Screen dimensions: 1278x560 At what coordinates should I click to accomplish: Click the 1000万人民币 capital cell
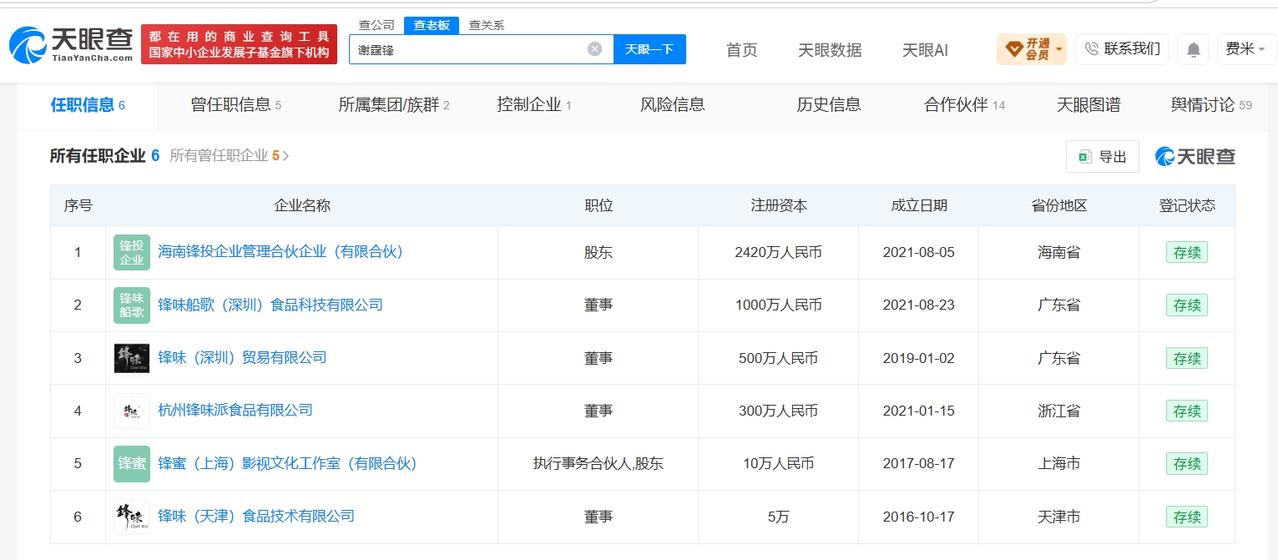(x=778, y=305)
